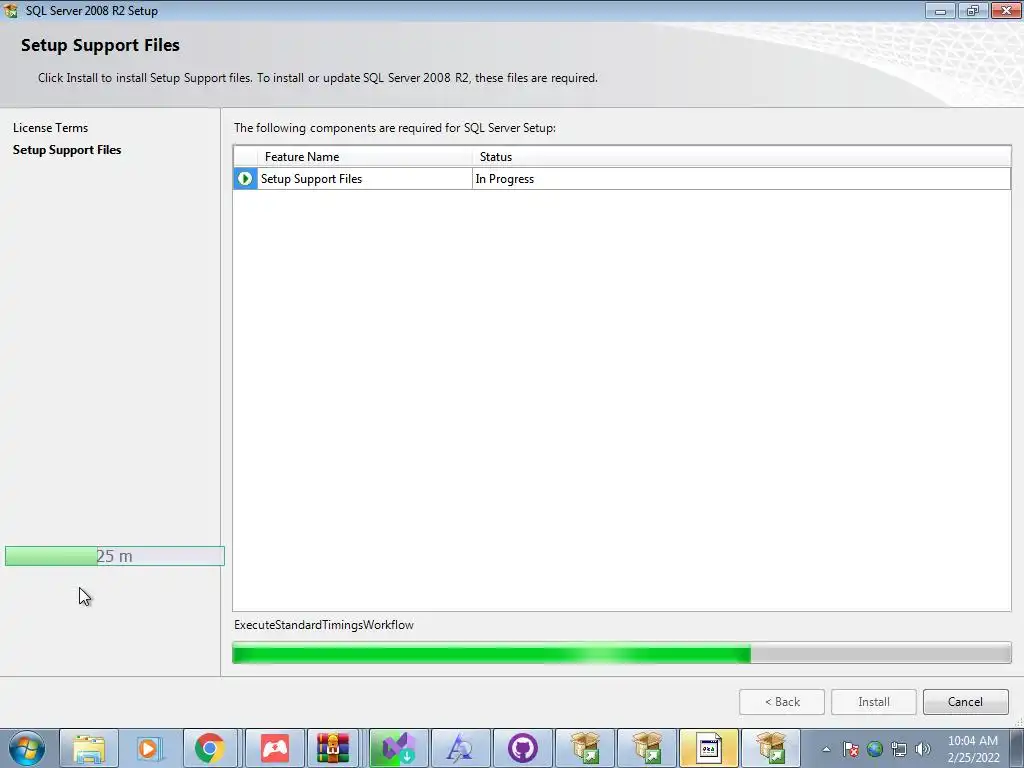The image size is (1024, 768).
Task: Launch Windows Media Player from taskbar
Action: click(149, 748)
